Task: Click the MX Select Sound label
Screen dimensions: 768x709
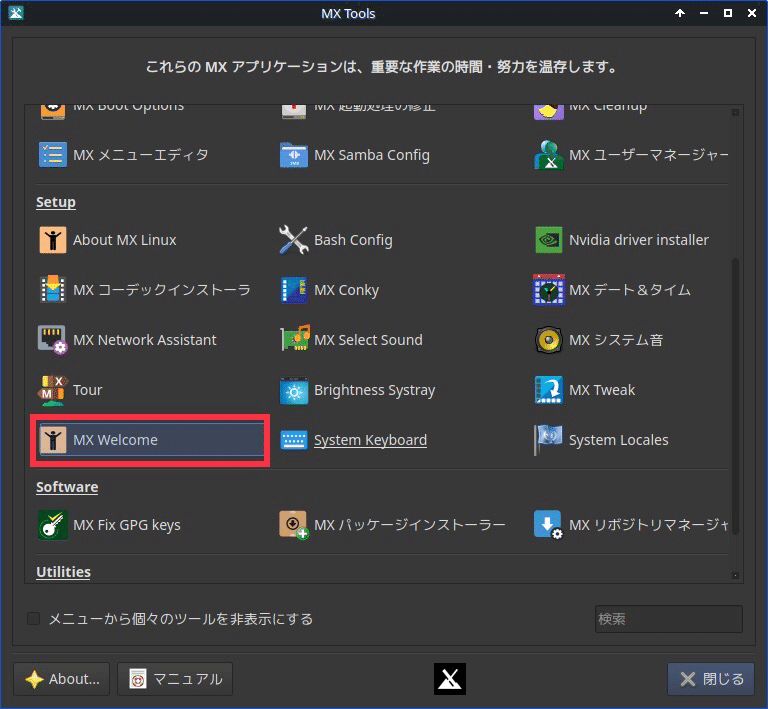Action: point(368,340)
